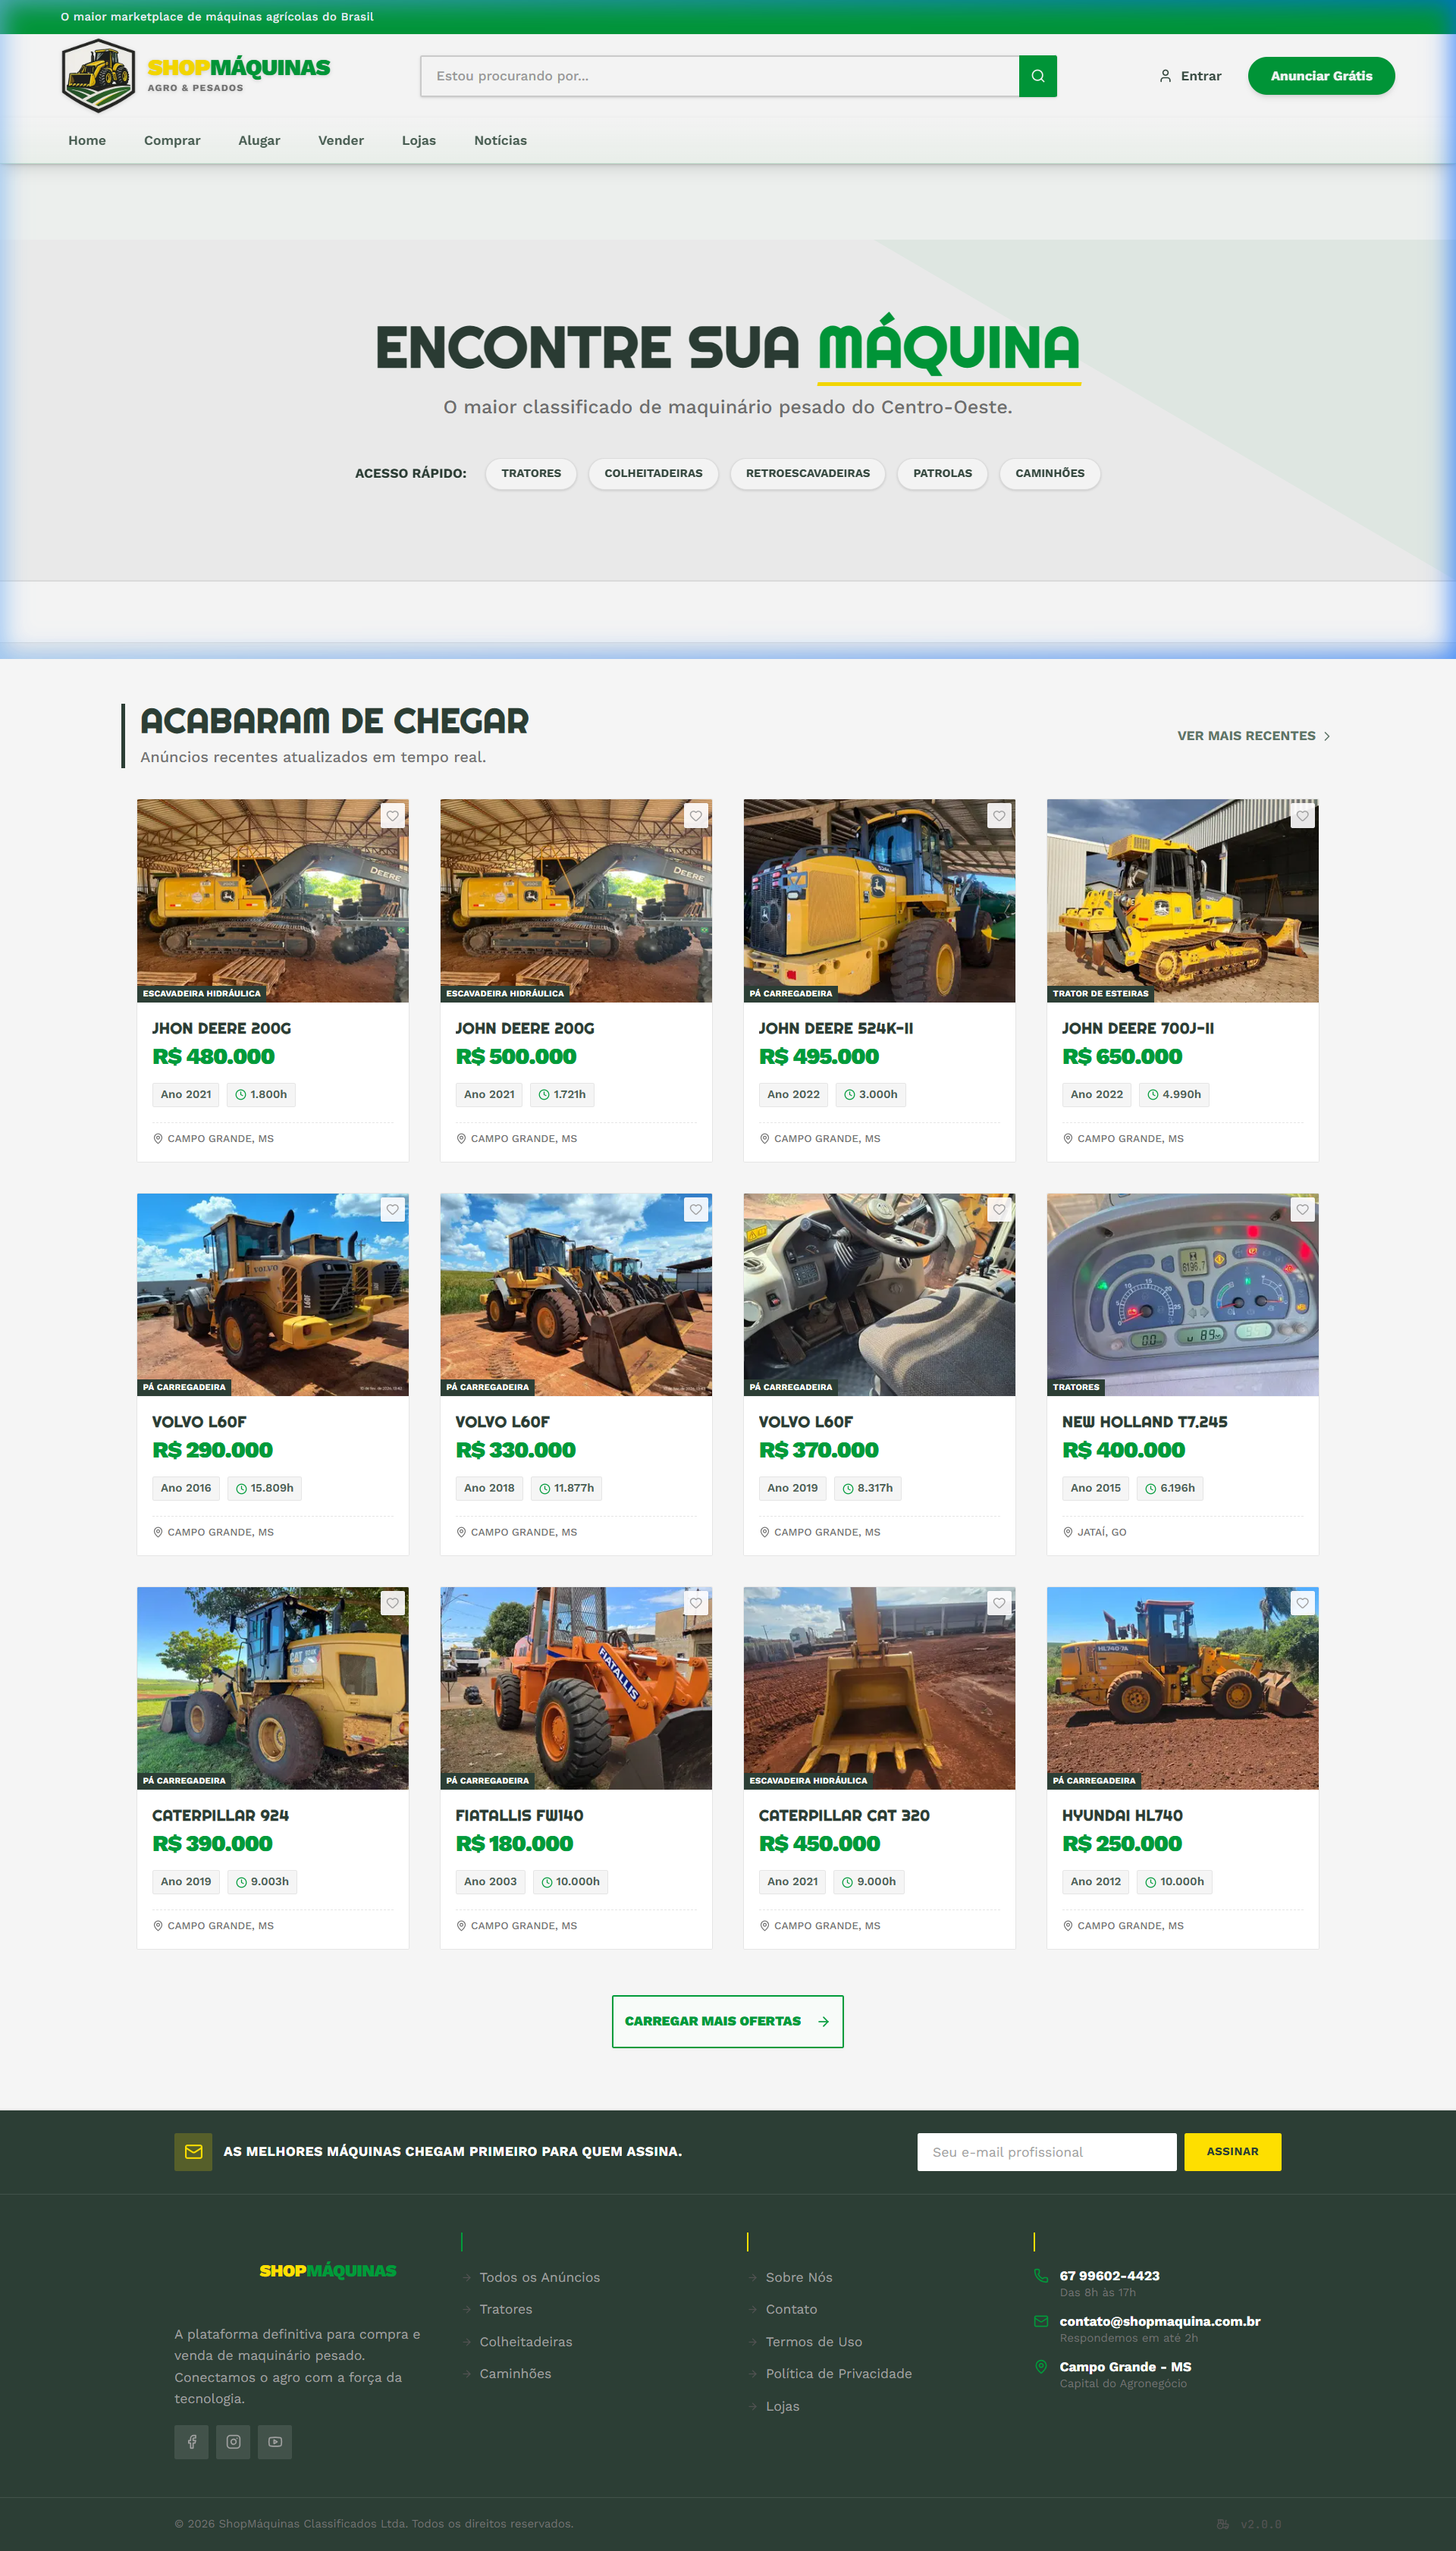The image size is (1456, 2551).
Task: Open footer link Política de Privacidade
Action: tap(839, 2374)
